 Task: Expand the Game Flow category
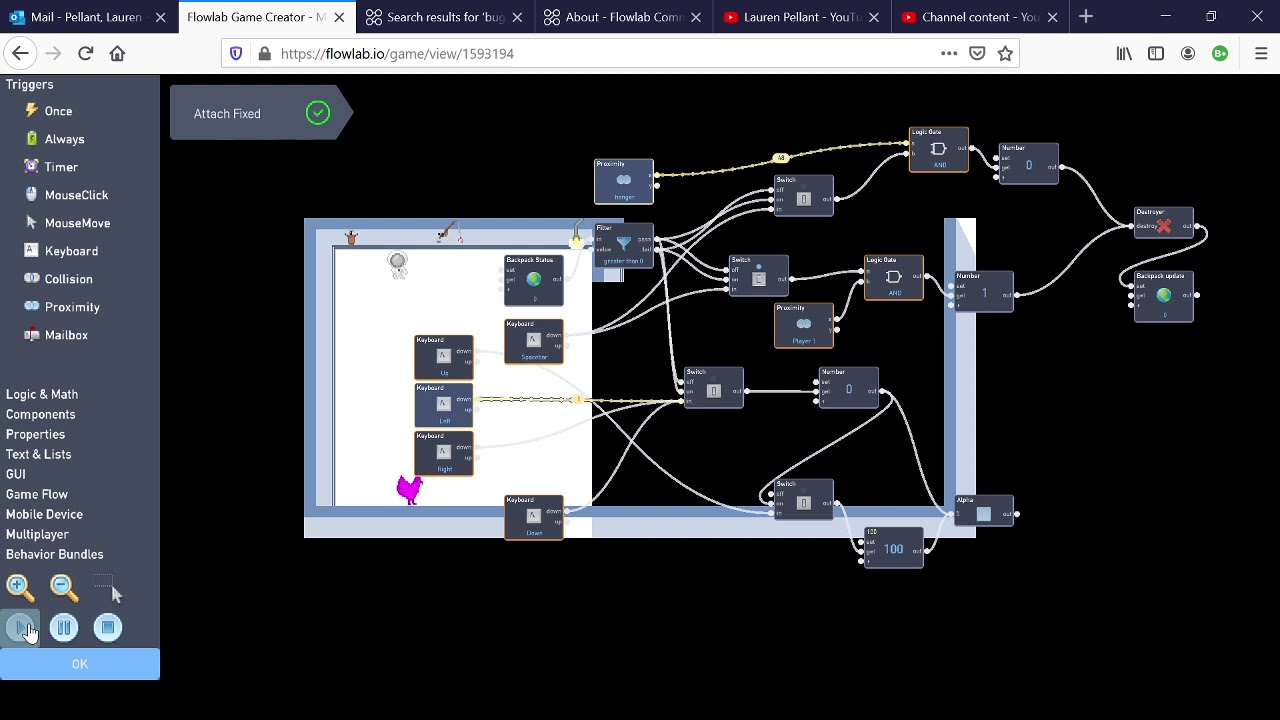coord(37,494)
